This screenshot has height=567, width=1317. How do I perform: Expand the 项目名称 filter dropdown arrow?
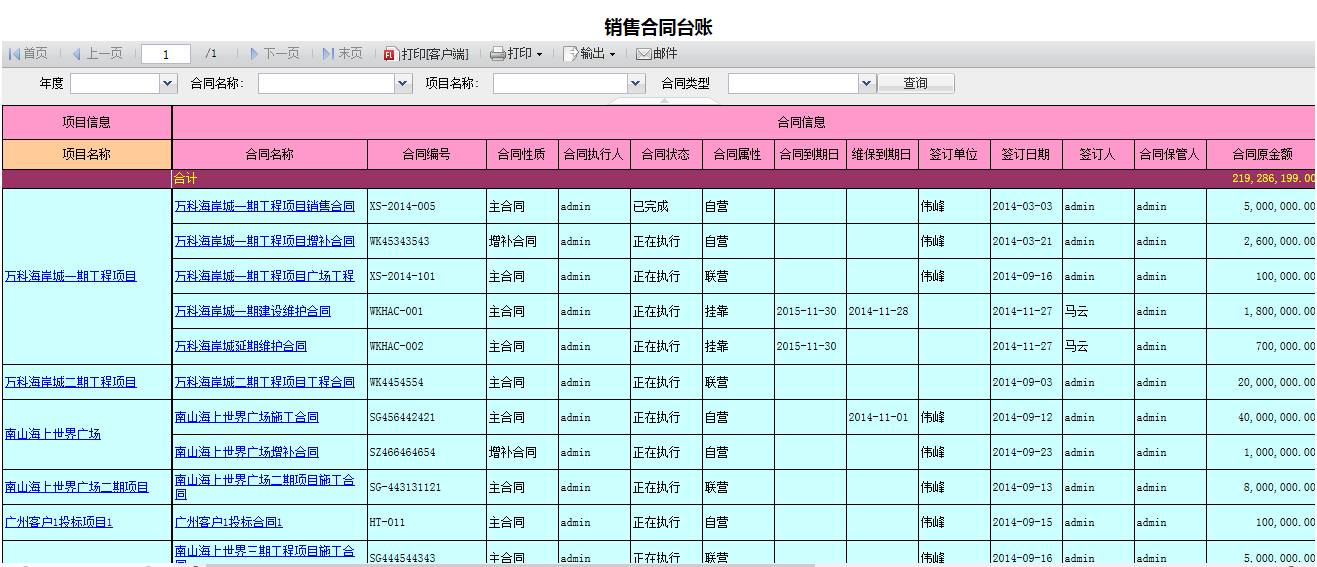(x=636, y=84)
